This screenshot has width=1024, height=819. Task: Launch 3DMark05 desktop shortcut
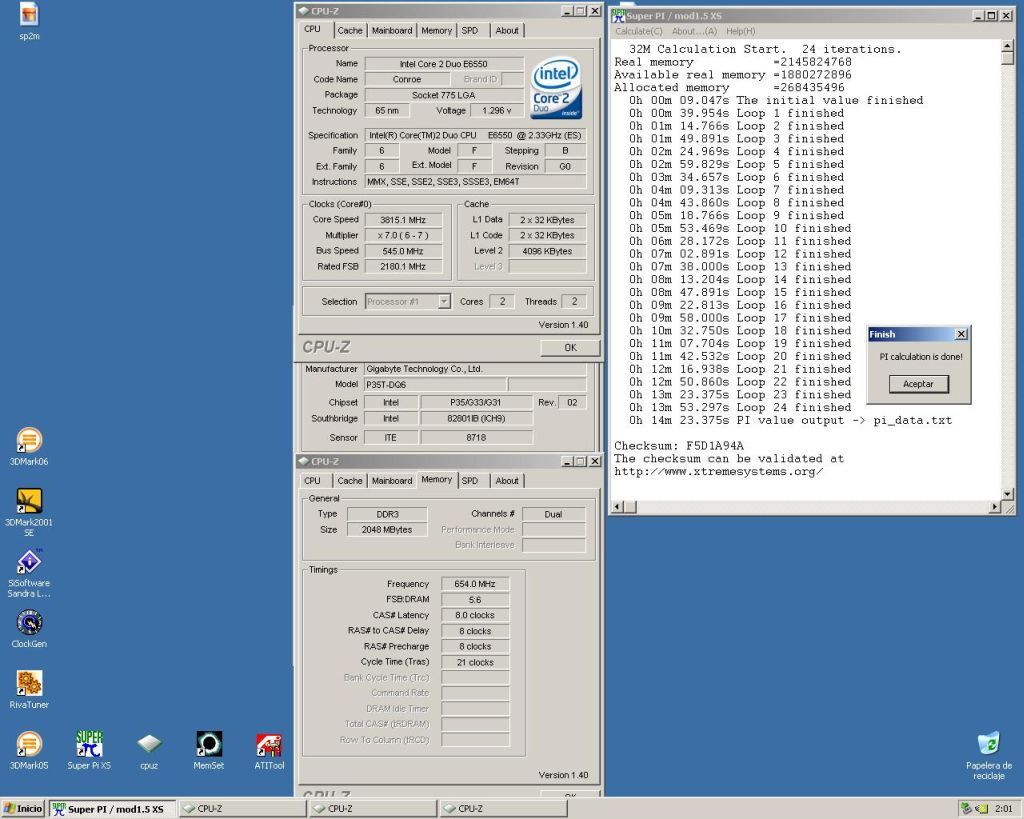(x=29, y=750)
